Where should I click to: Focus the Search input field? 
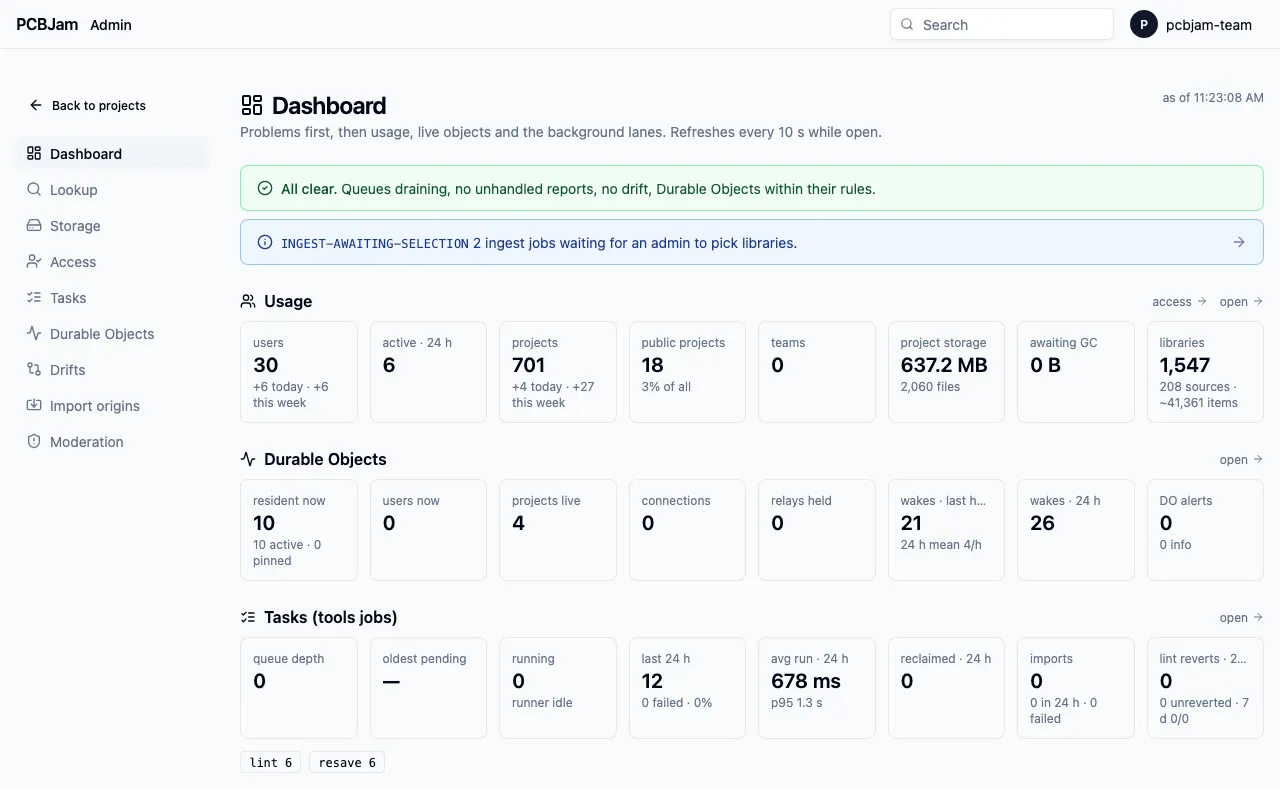1002,24
